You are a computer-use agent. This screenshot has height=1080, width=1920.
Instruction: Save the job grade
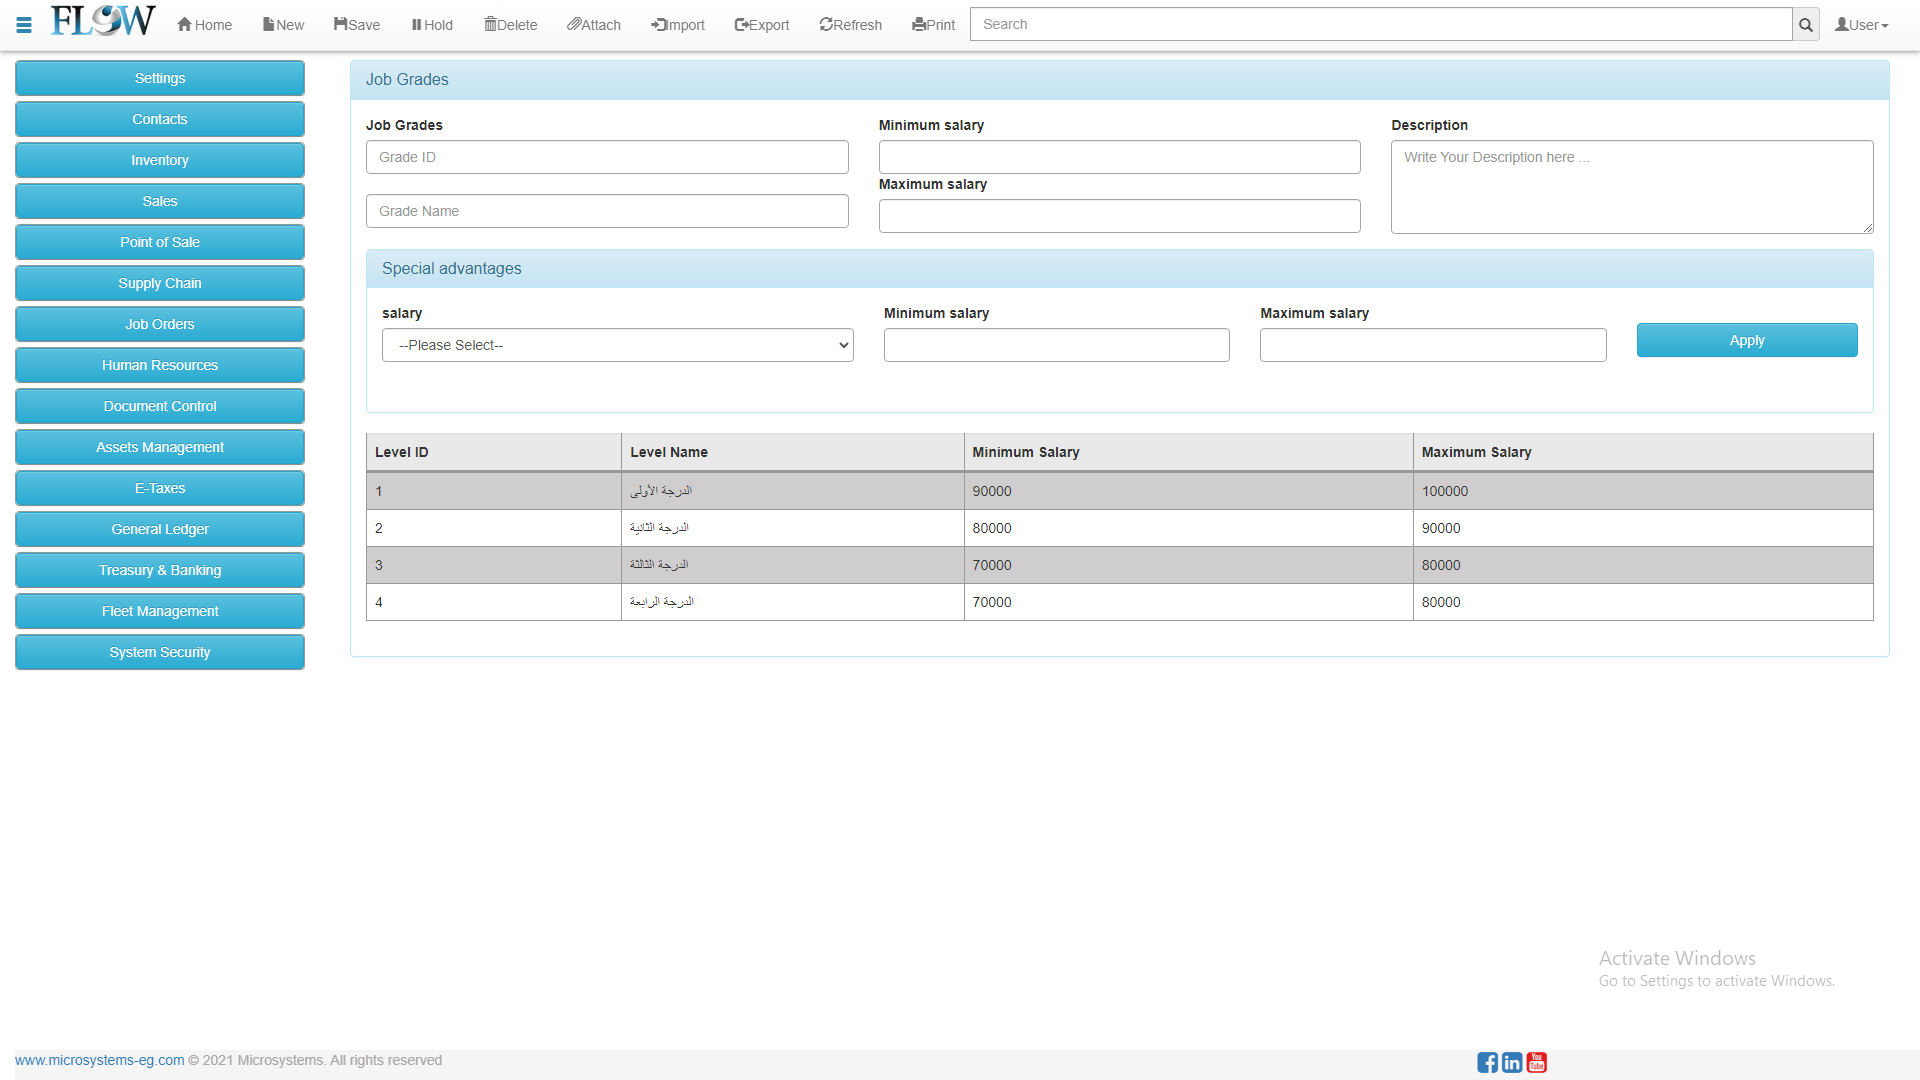click(x=357, y=25)
